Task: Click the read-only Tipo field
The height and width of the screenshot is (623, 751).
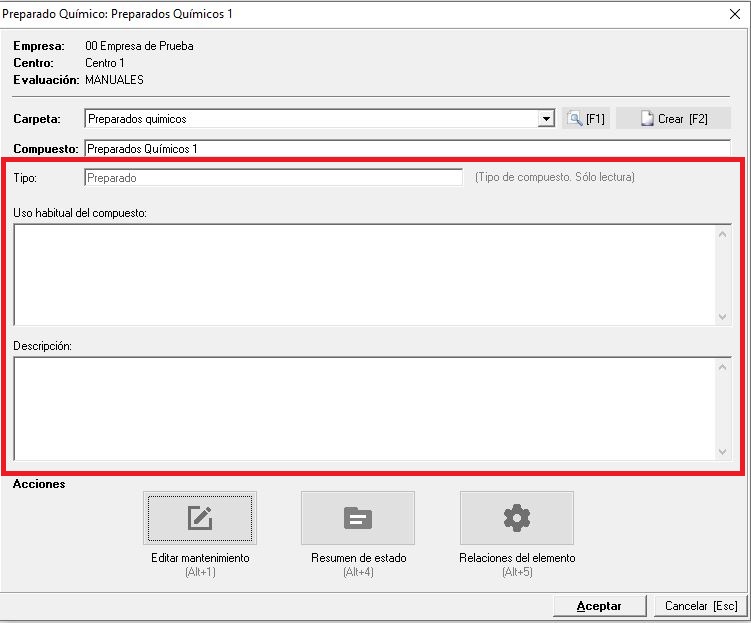Action: [273, 177]
